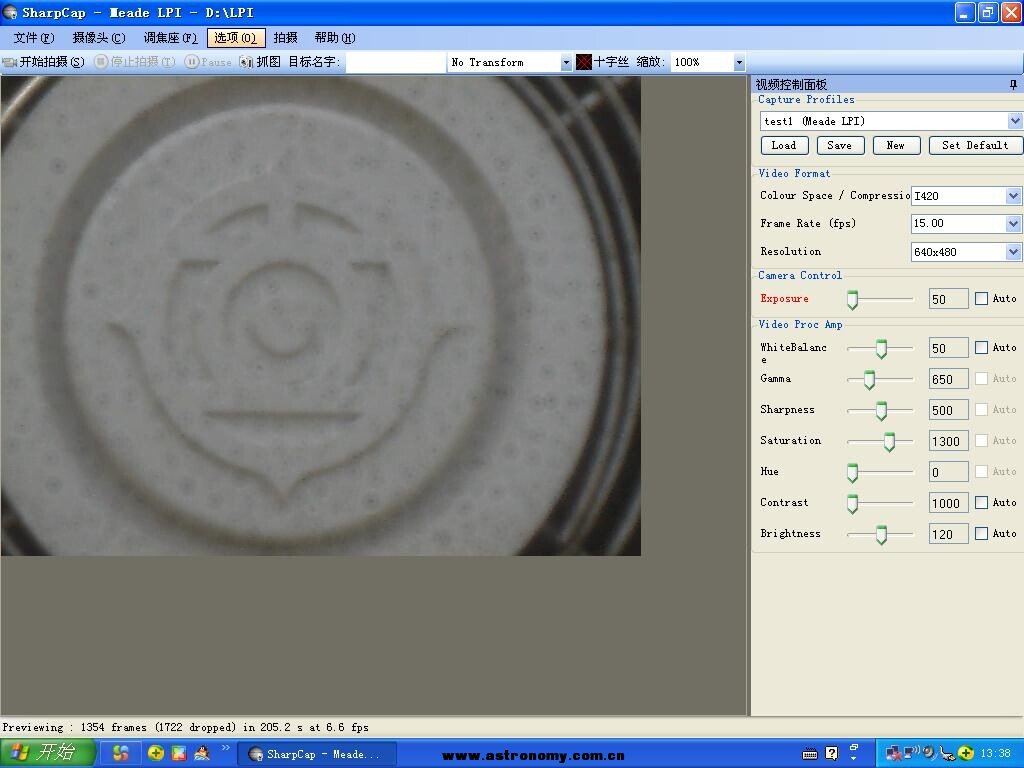Open the 文件(F) menu
The height and width of the screenshot is (768, 1024).
point(34,38)
